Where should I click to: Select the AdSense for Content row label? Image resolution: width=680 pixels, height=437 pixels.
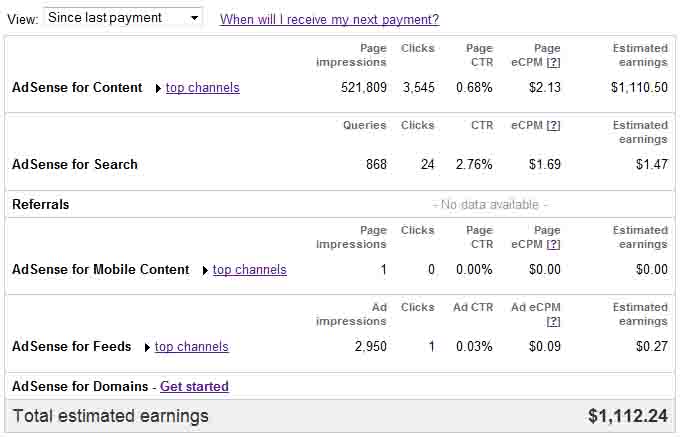pyautogui.click(x=77, y=88)
